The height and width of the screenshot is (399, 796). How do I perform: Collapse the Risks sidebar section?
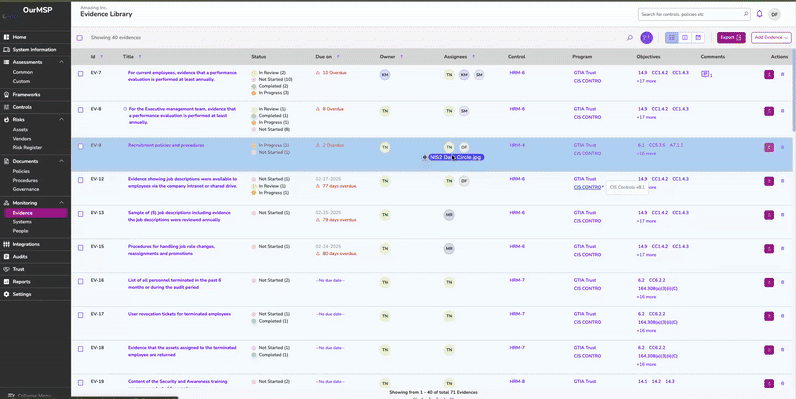[x=61, y=119]
